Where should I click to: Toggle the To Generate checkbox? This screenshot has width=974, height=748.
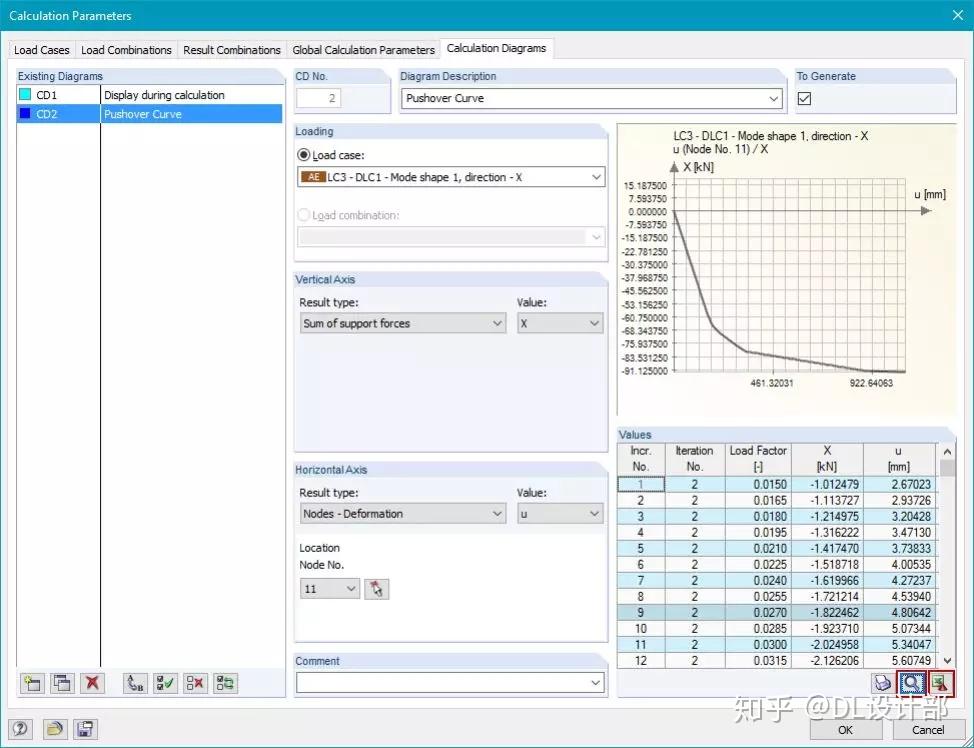(804, 98)
